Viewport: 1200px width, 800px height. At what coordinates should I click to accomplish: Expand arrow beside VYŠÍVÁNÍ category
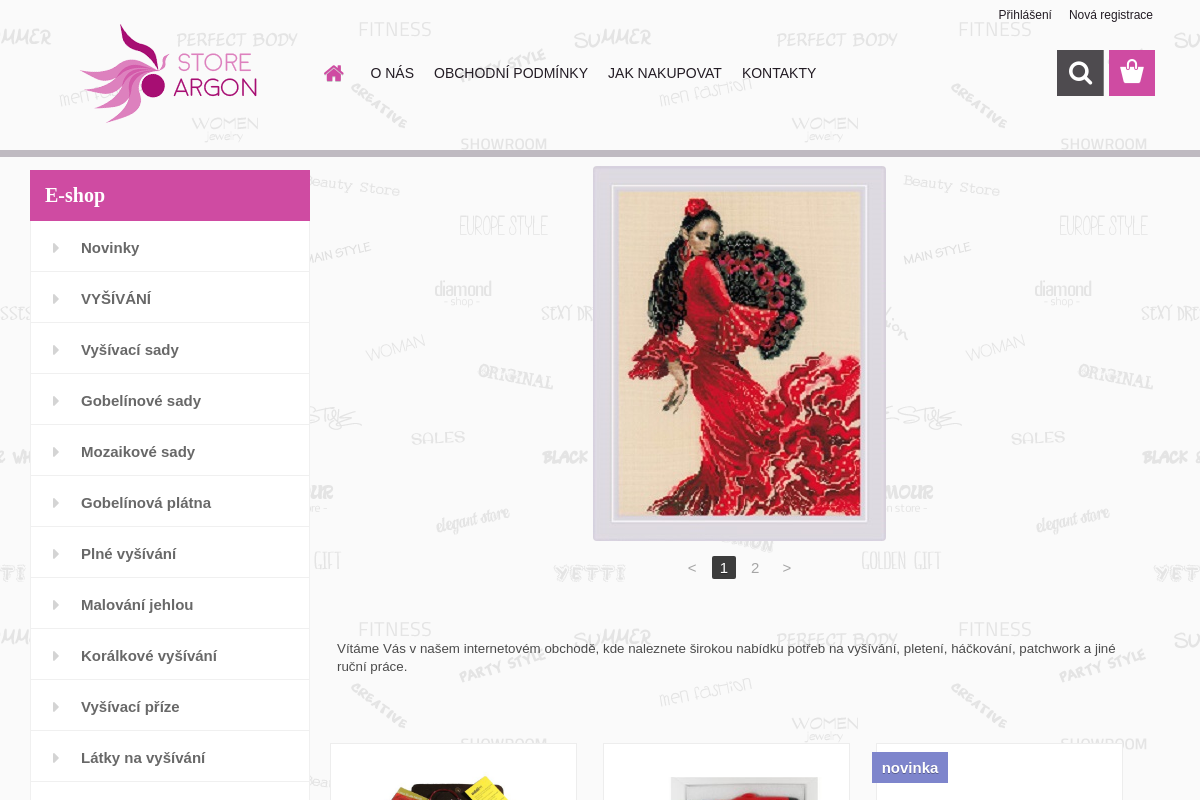tap(56, 299)
